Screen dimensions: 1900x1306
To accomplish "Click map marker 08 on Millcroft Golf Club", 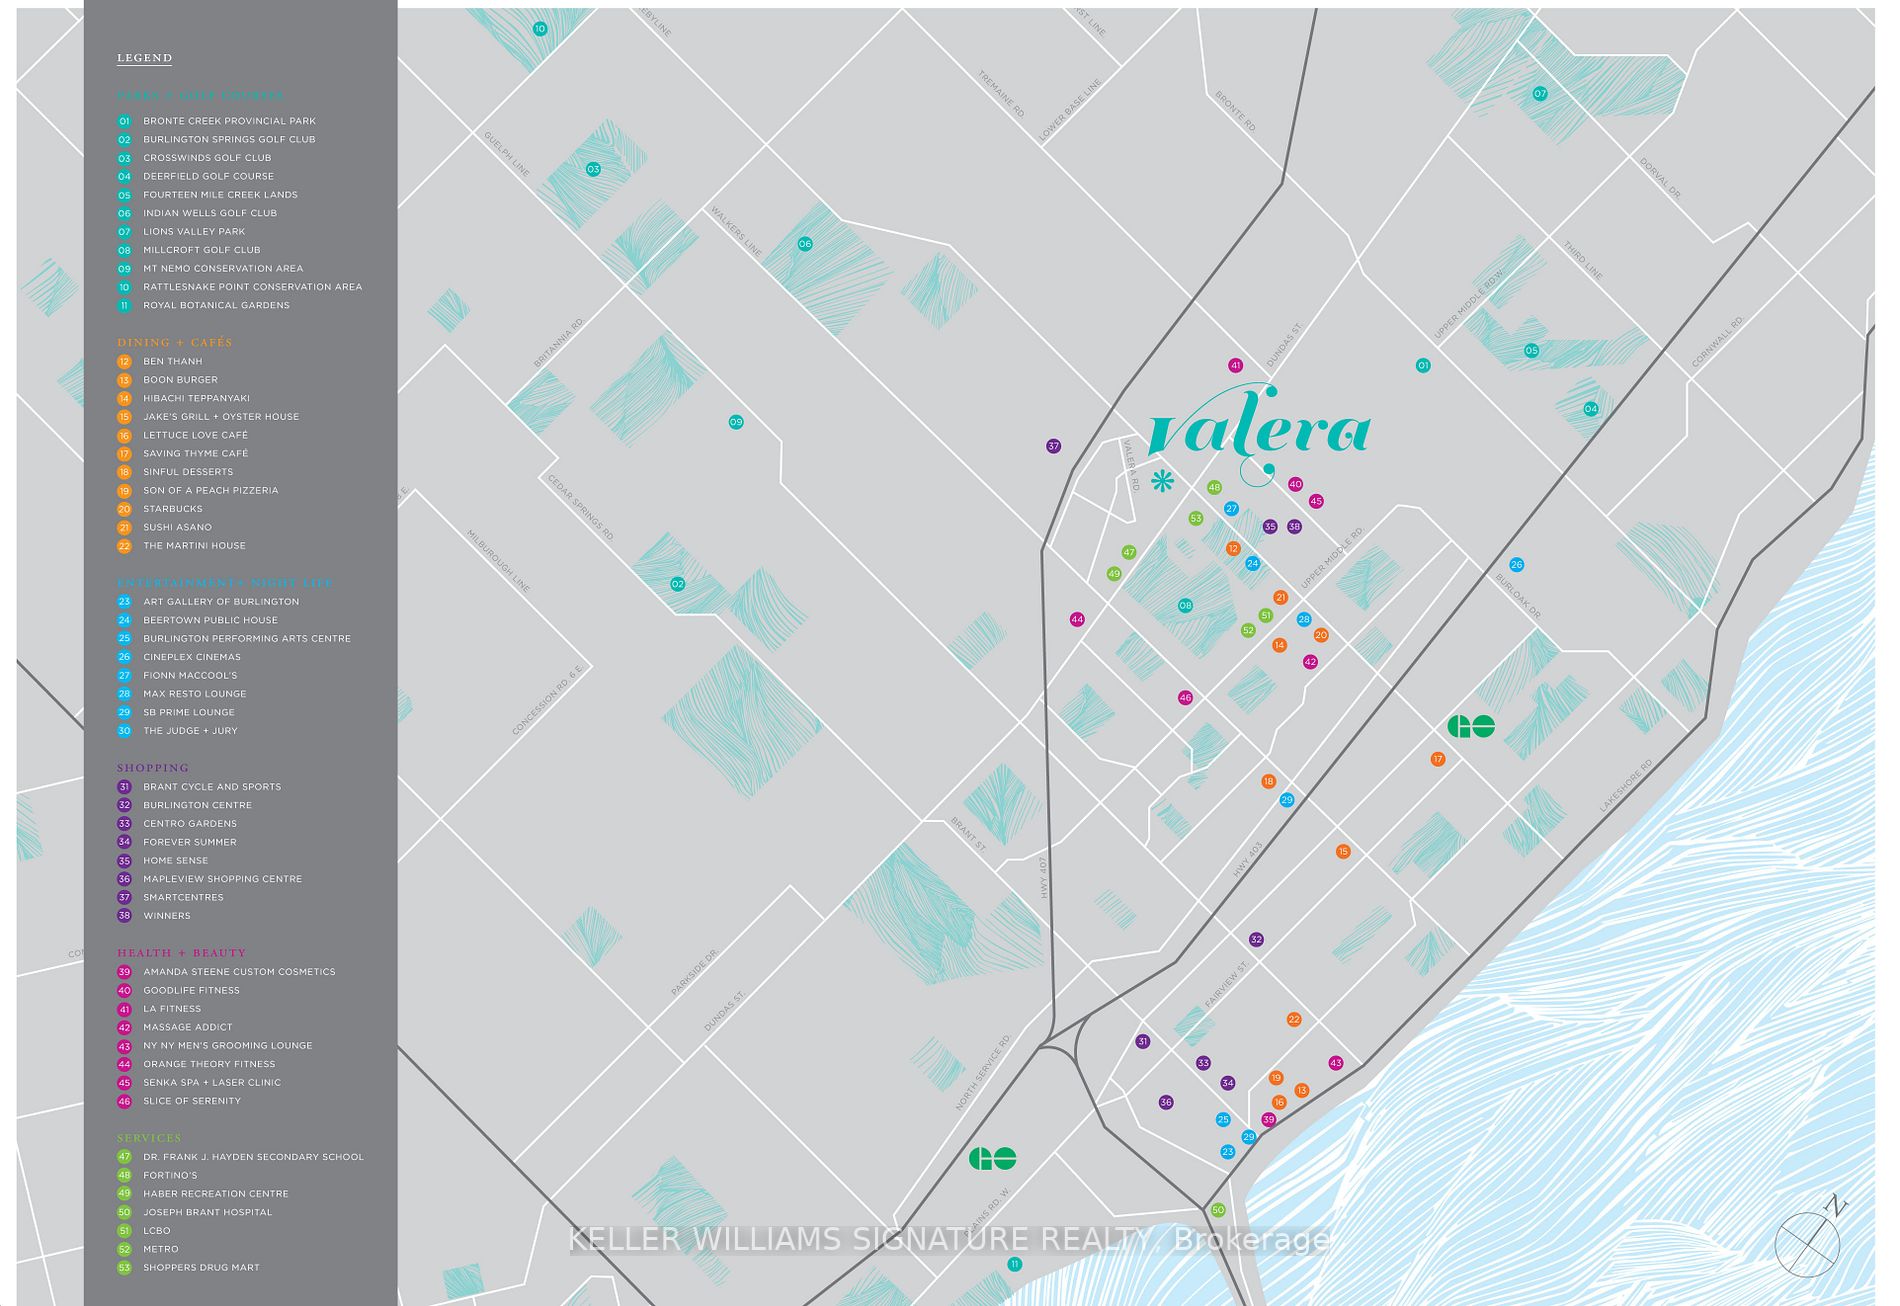I will (1185, 605).
